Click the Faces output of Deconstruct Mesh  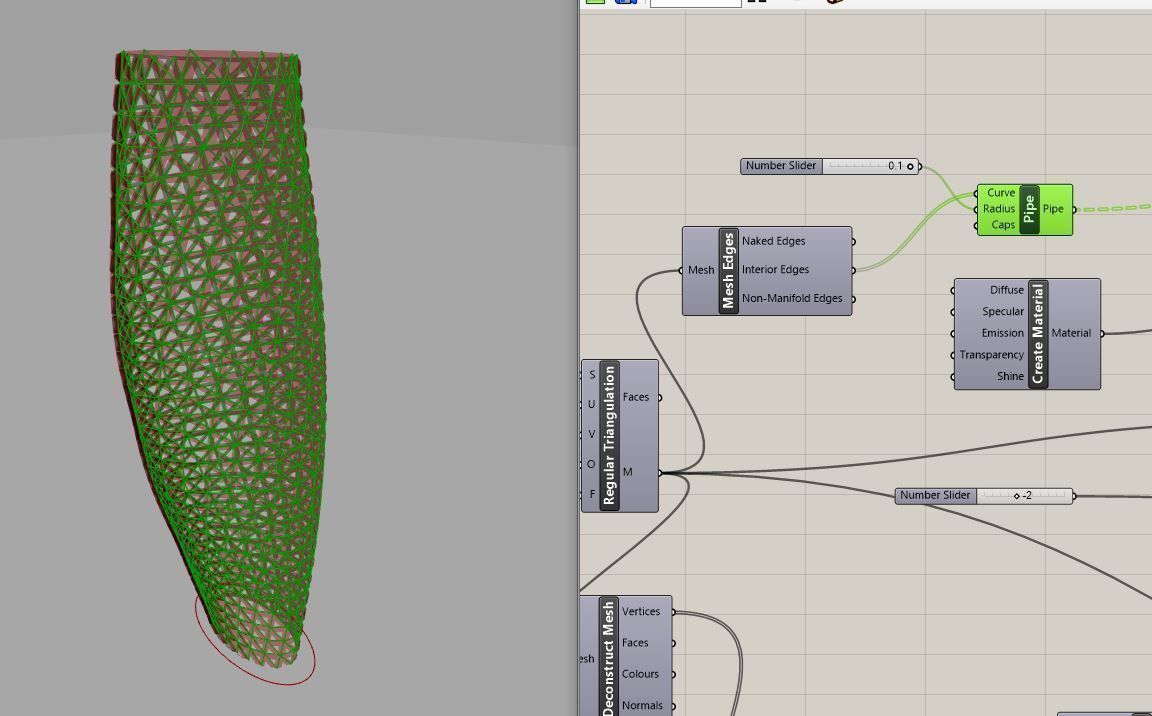635,643
